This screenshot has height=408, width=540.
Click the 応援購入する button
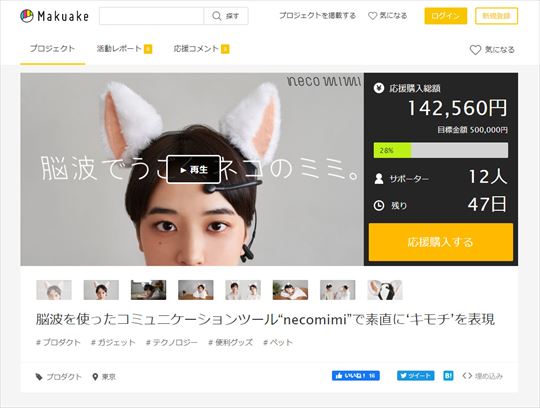pos(441,242)
